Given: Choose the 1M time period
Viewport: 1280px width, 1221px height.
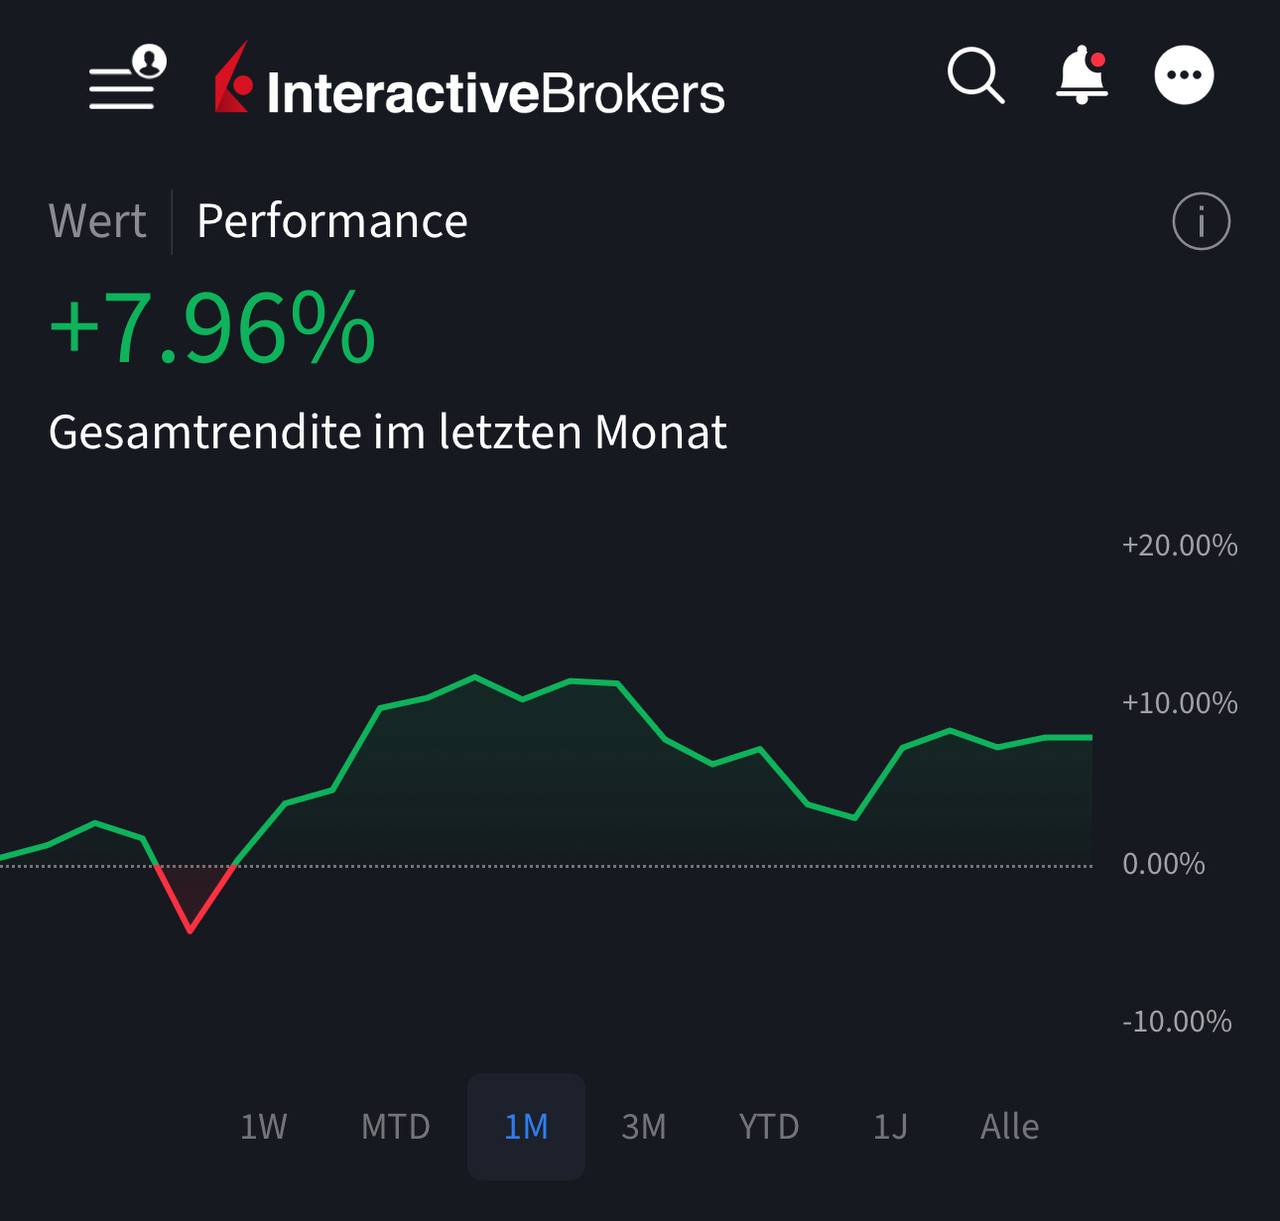Looking at the screenshot, I should click(x=526, y=1127).
